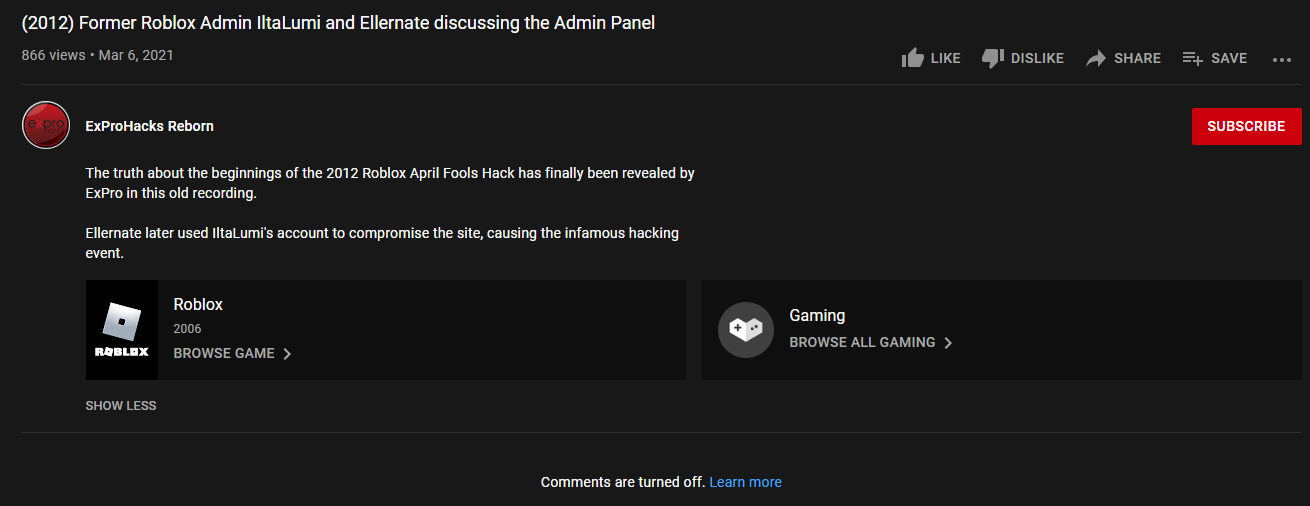Screen dimensions: 1310x506
Task: Click the thumbs-up Like icon
Action: [912, 58]
